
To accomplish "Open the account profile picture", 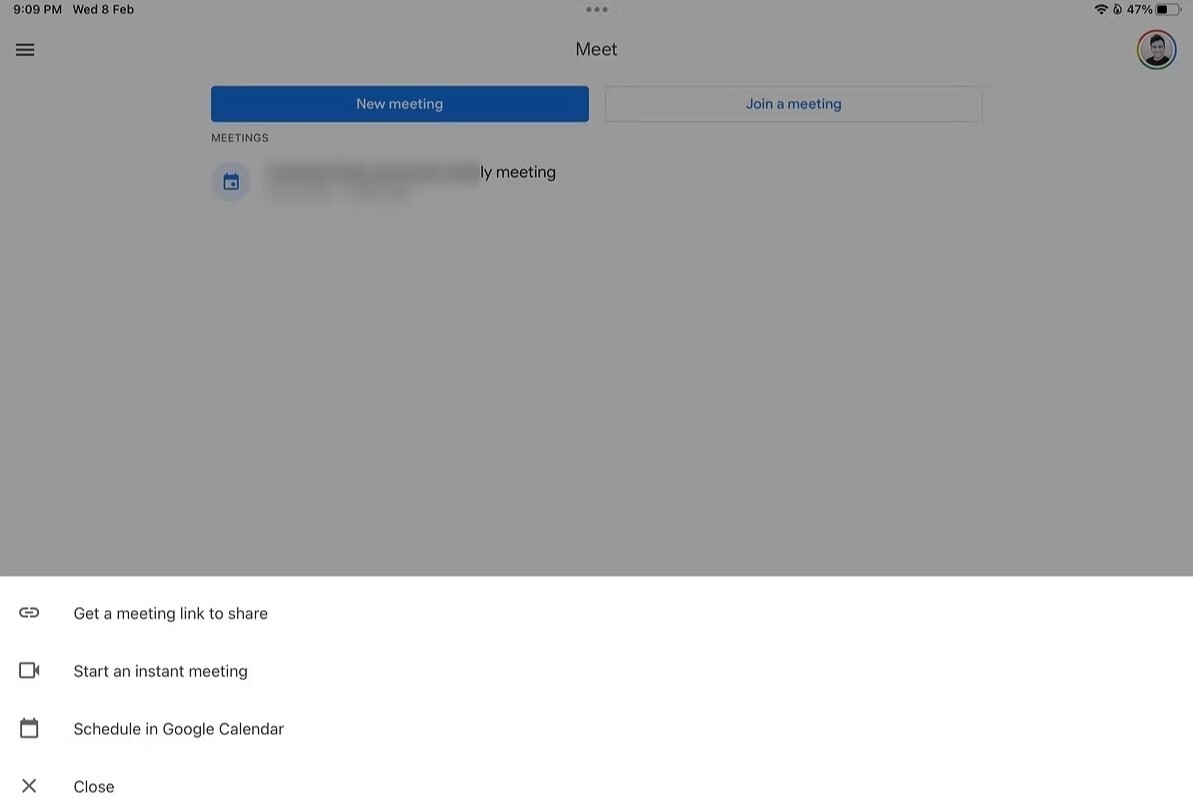I will [1156, 50].
